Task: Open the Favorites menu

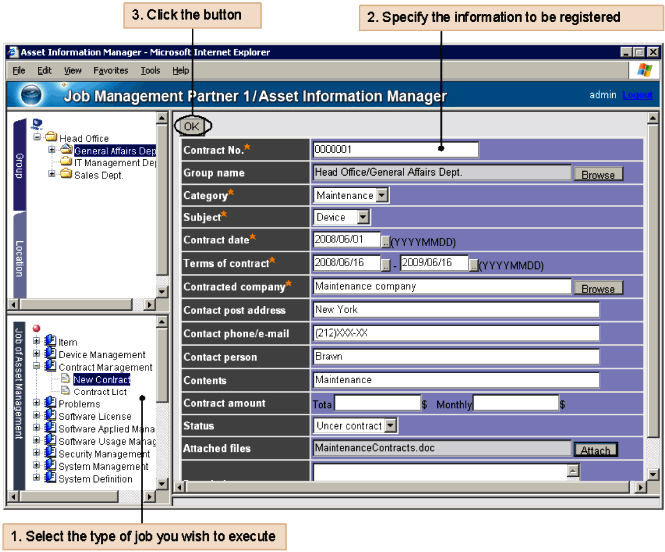Action: click(x=111, y=71)
